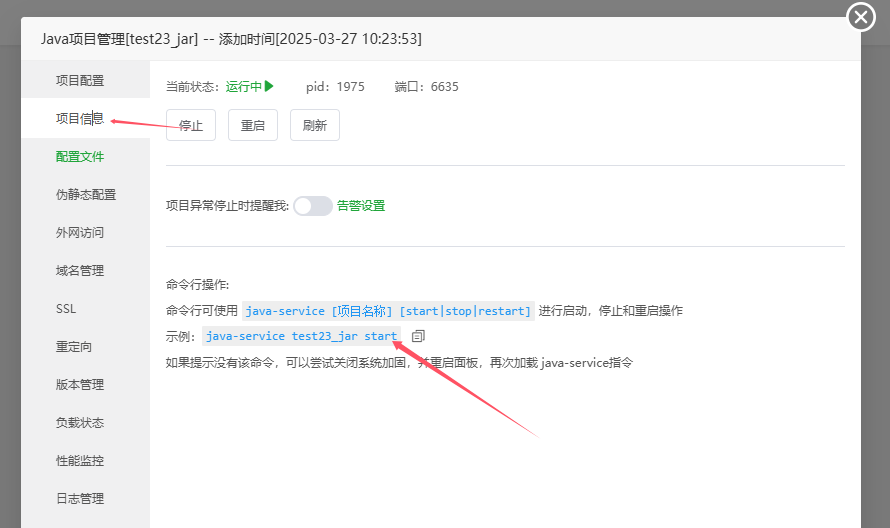Image resolution: width=890 pixels, height=528 pixels.
Task: Click the pid: 1975 value
Action: (335, 87)
